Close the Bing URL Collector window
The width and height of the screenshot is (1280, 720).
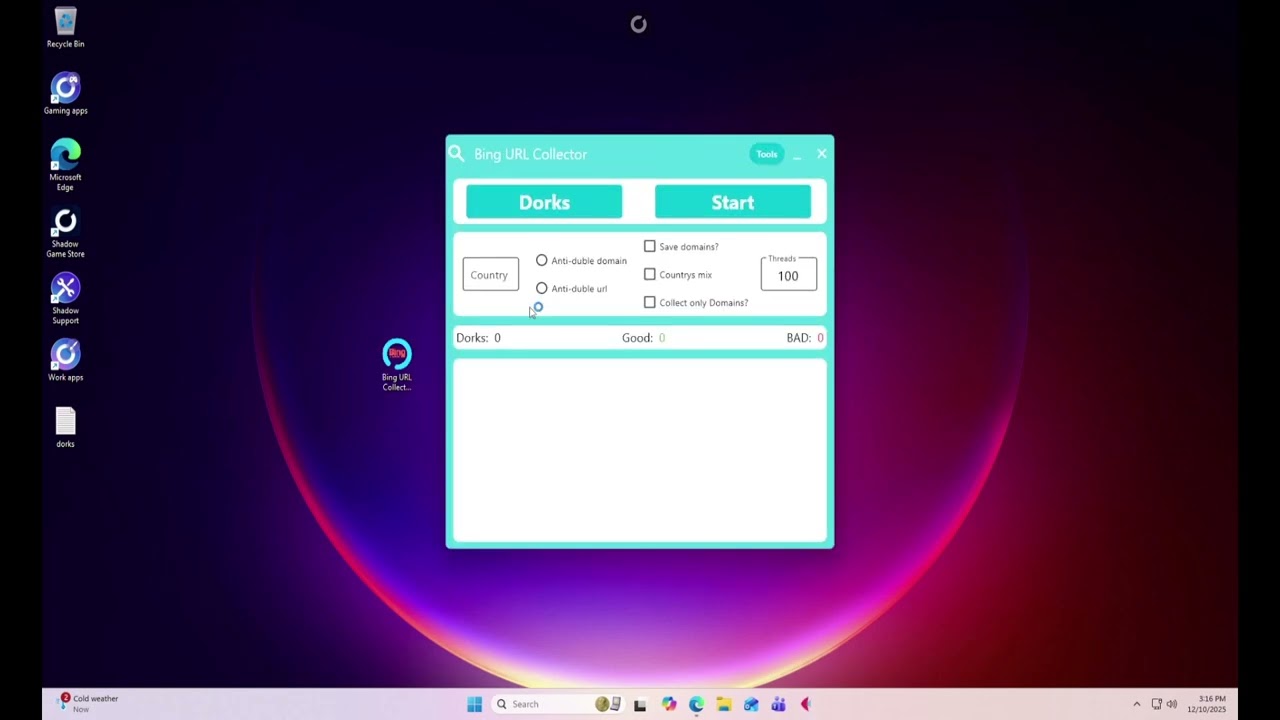(x=822, y=154)
